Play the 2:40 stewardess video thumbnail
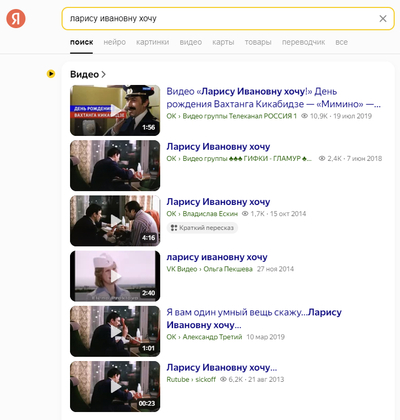Image resolution: width=400 pixels, height=420 pixels. 115,276
